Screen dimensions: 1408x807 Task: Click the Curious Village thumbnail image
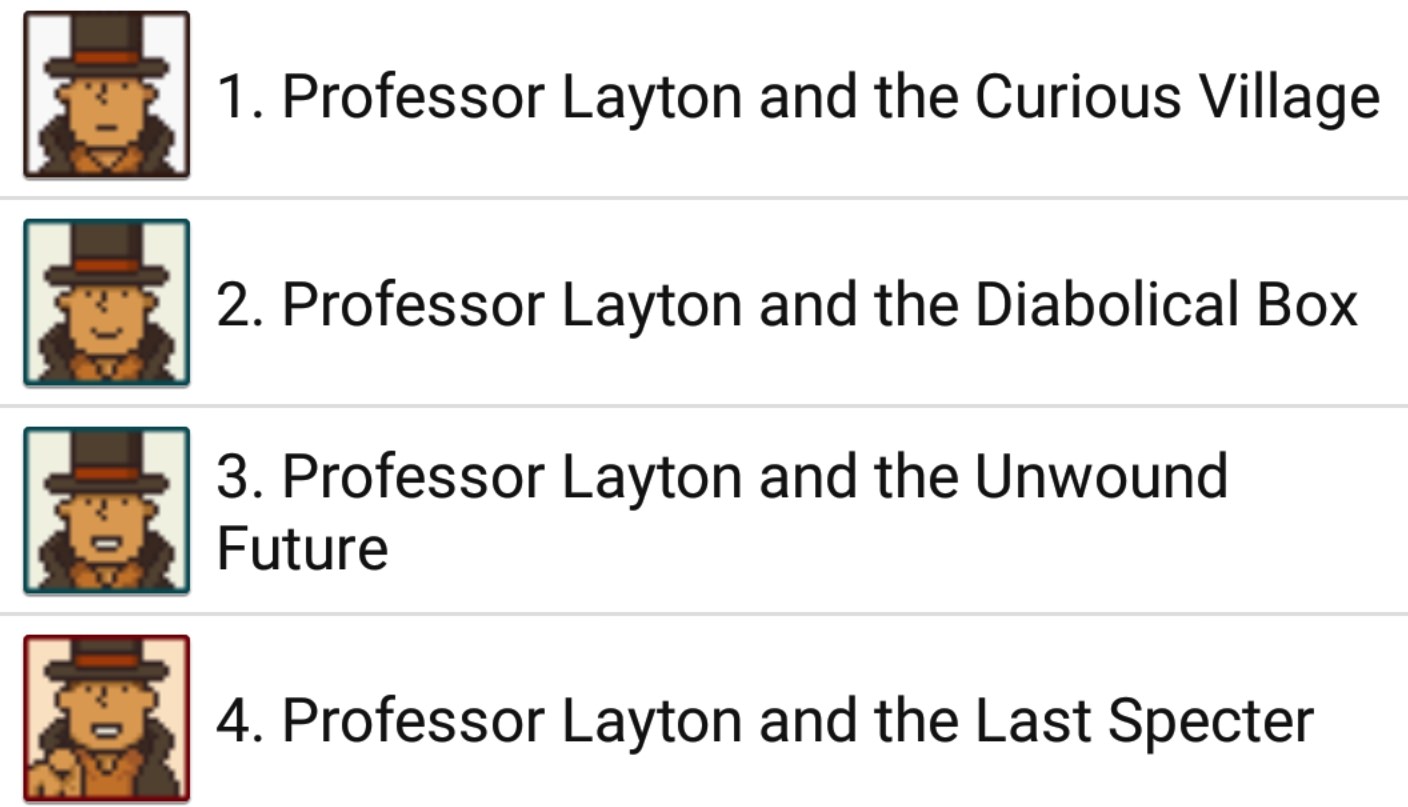tap(107, 94)
